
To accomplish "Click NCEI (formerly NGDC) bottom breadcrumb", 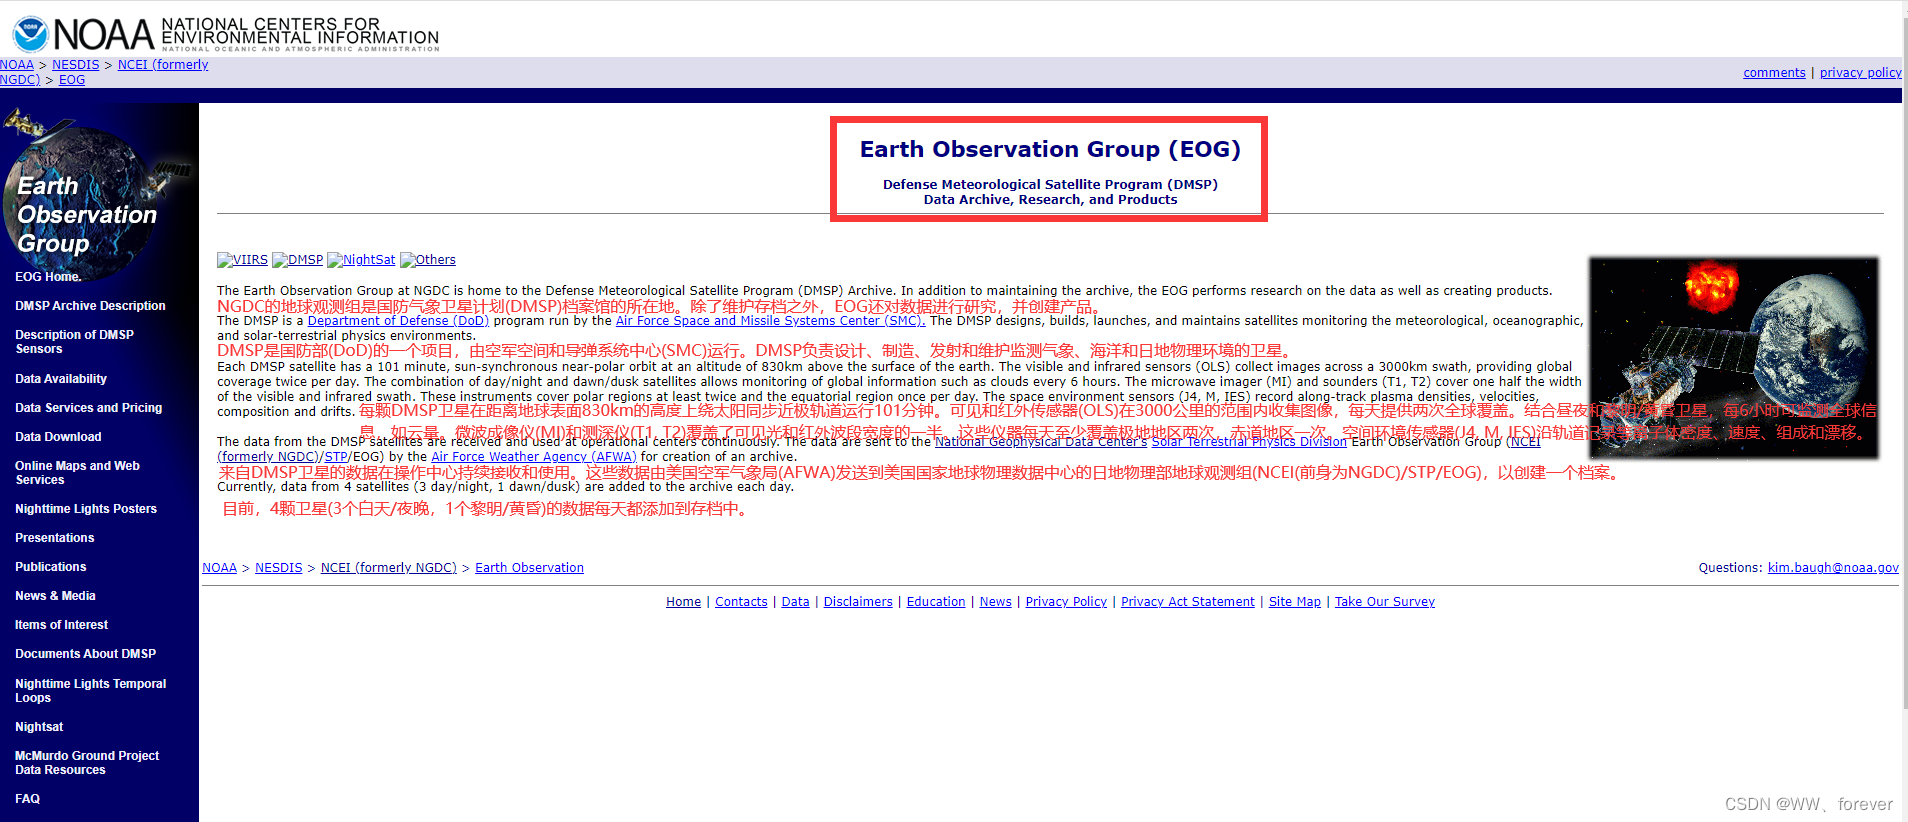I will (388, 568).
